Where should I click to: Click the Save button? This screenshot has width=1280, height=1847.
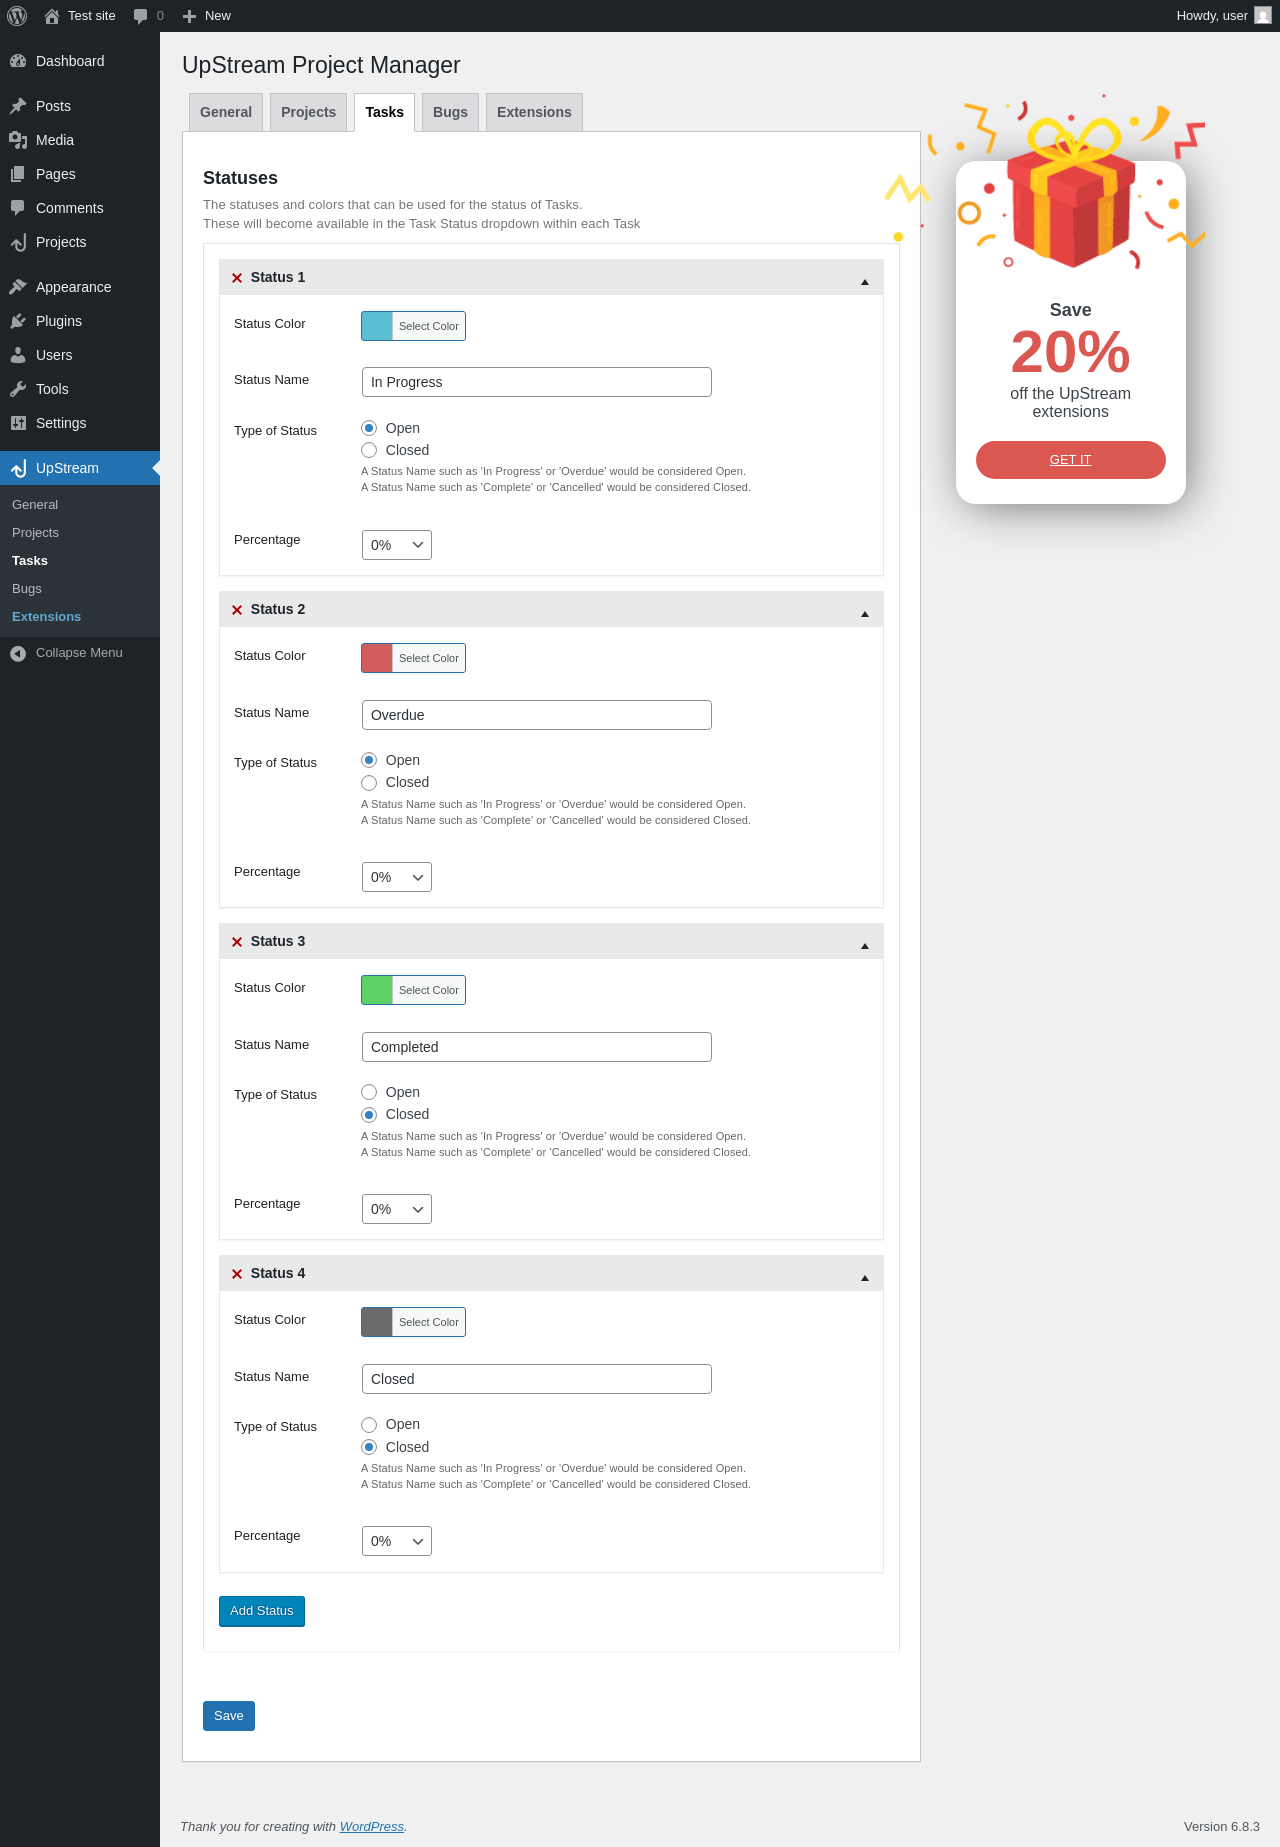tap(229, 1716)
